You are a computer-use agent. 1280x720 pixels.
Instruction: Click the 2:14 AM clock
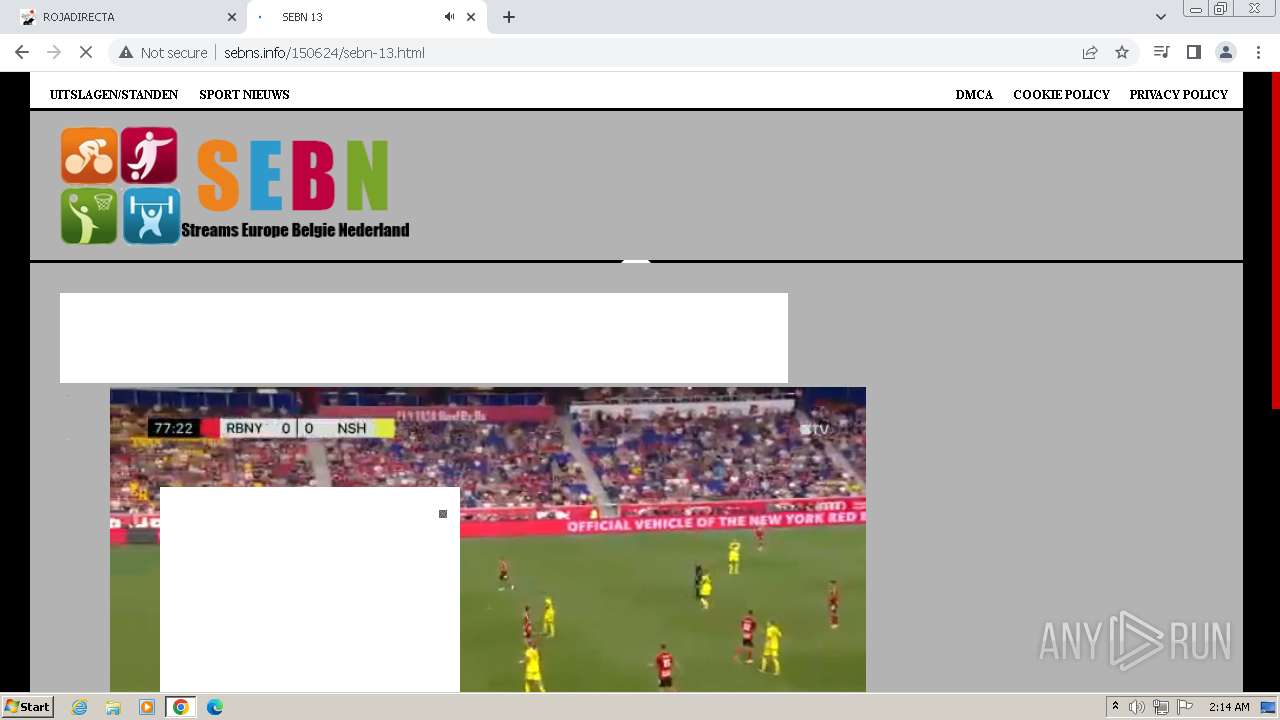coord(1229,707)
